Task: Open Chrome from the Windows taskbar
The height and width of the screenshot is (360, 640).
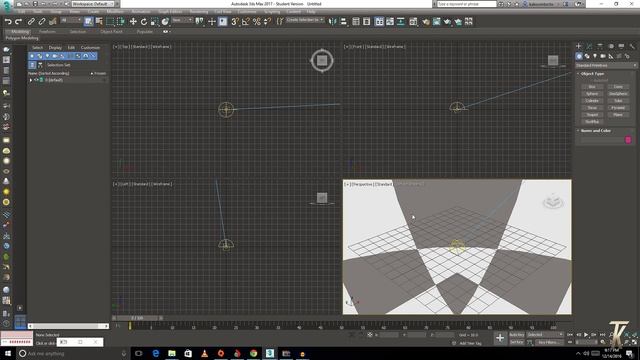Action: pyautogui.click(x=253, y=353)
